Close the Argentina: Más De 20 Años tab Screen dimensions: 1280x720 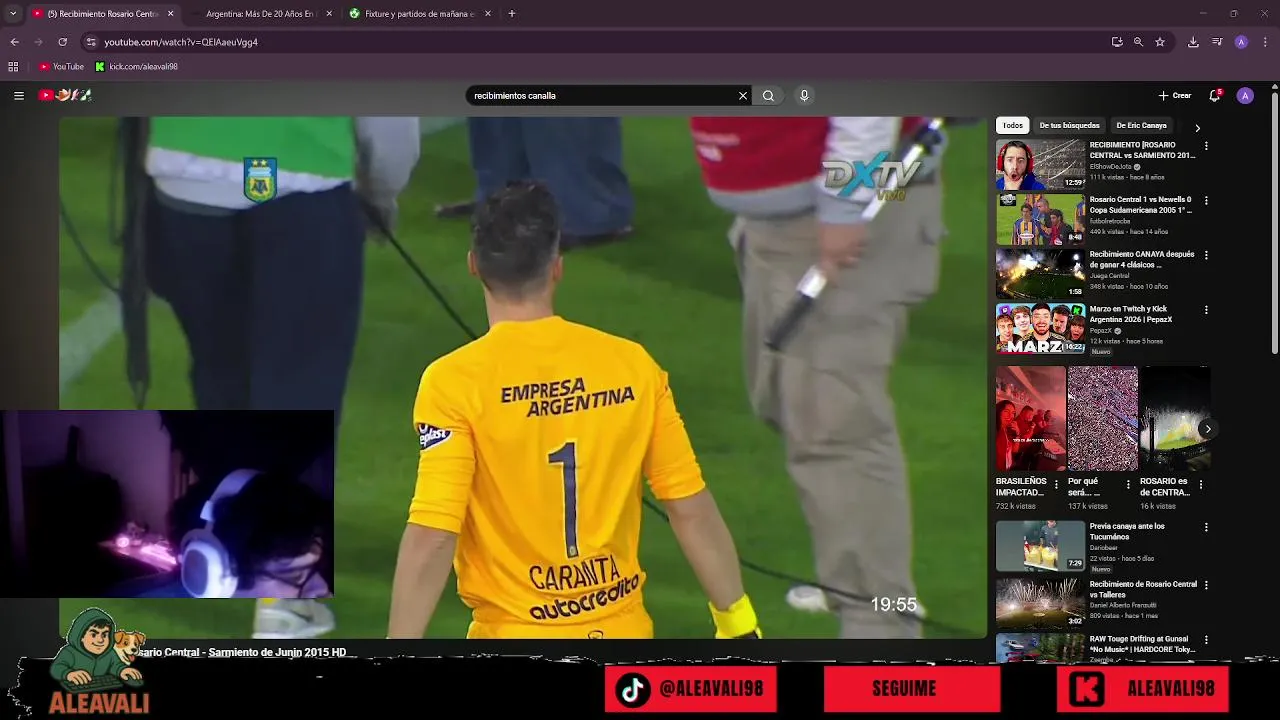pyautogui.click(x=329, y=14)
